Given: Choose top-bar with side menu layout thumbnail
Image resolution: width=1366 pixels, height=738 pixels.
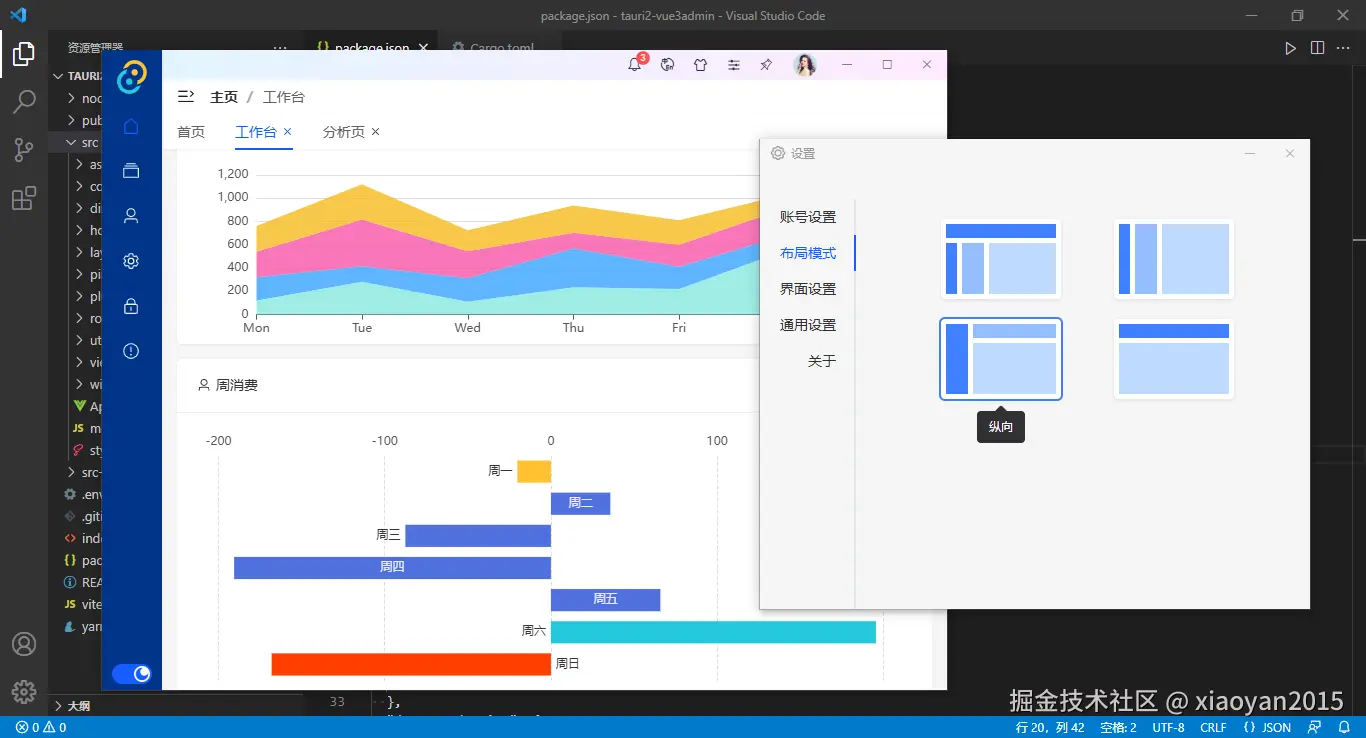Looking at the screenshot, I should (x=1001, y=259).
